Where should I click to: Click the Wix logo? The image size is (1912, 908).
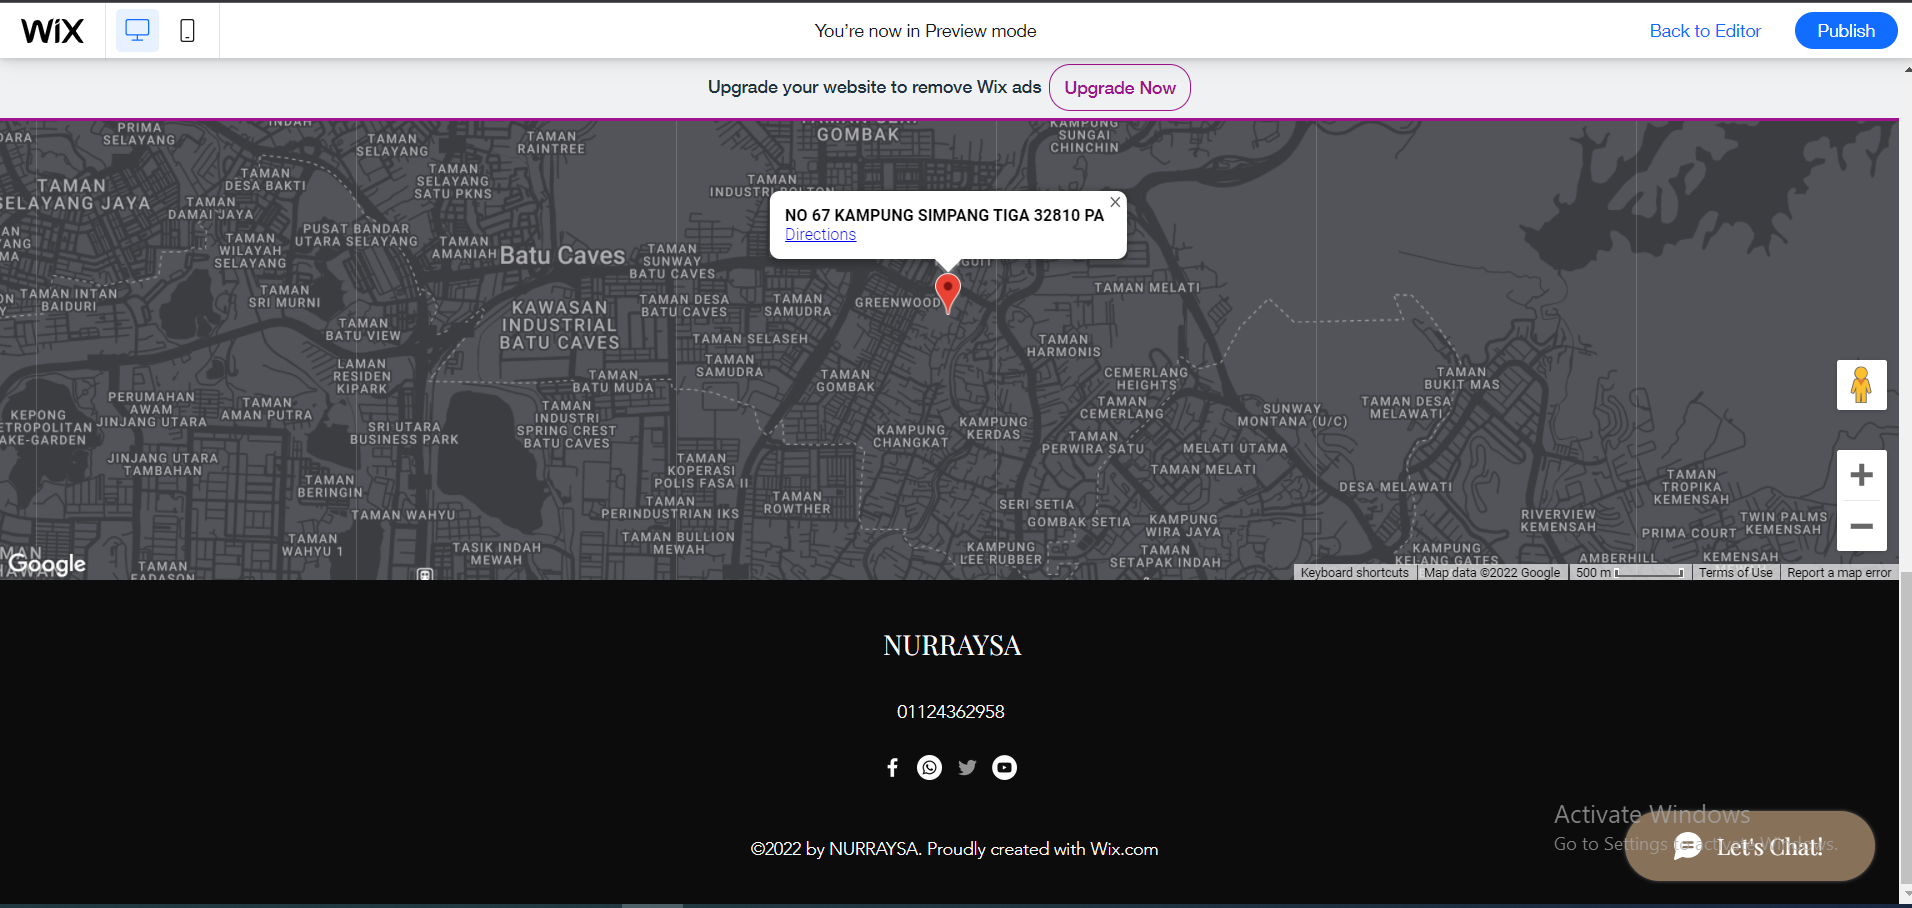point(52,31)
